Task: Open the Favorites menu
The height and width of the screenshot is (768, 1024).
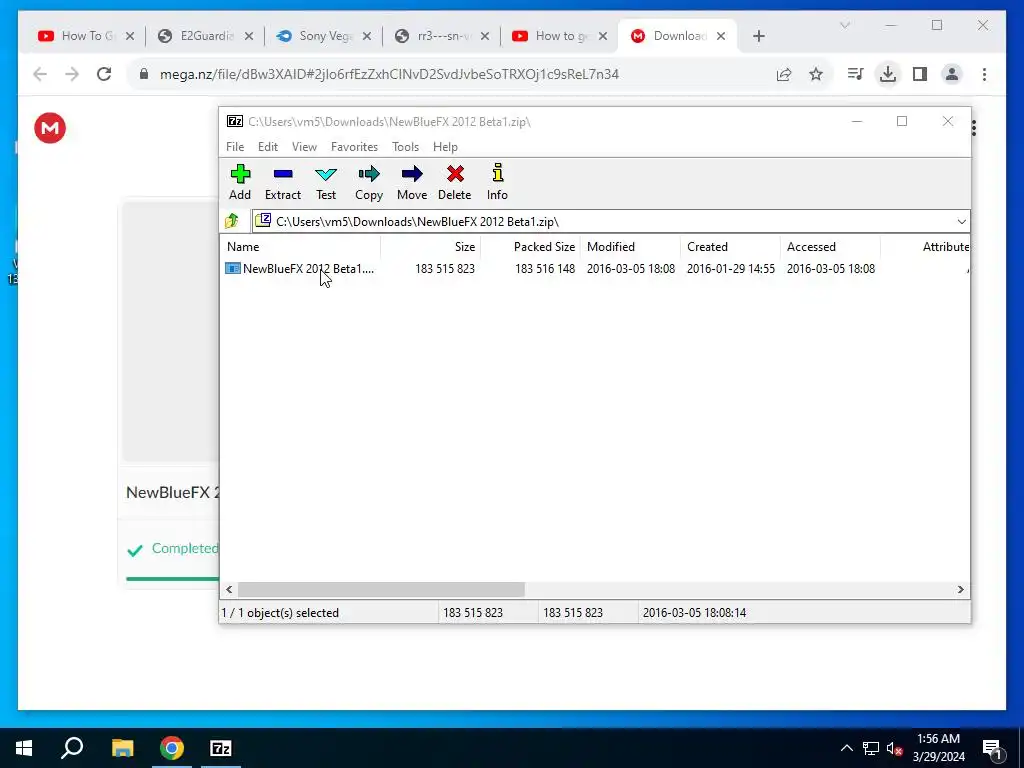Action: point(354,147)
